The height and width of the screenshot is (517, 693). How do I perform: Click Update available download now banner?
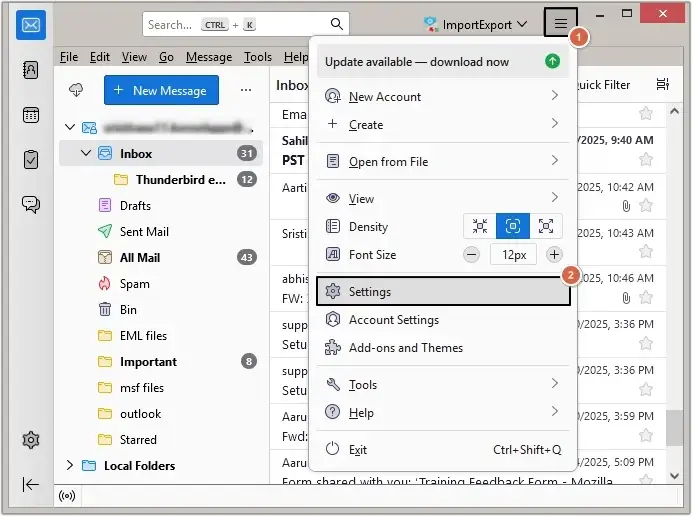tap(443, 61)
